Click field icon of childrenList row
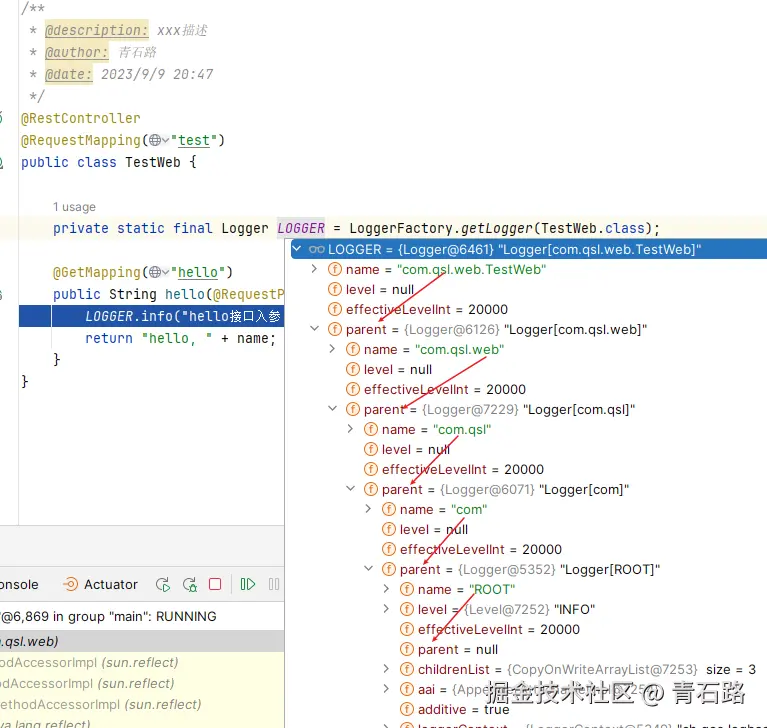 [x=407, y=669]
